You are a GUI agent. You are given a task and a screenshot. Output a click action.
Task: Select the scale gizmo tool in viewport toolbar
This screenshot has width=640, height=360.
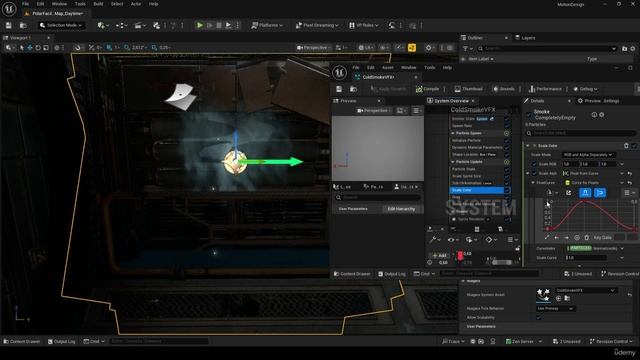click(x=46, y=48)
